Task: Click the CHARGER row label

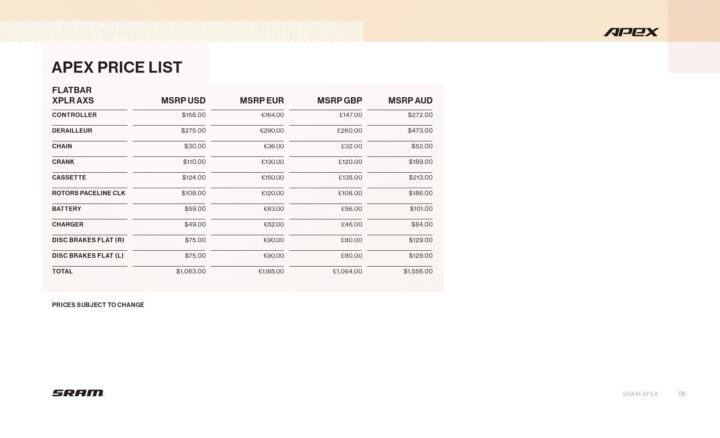Action: (x=68, y=224)
